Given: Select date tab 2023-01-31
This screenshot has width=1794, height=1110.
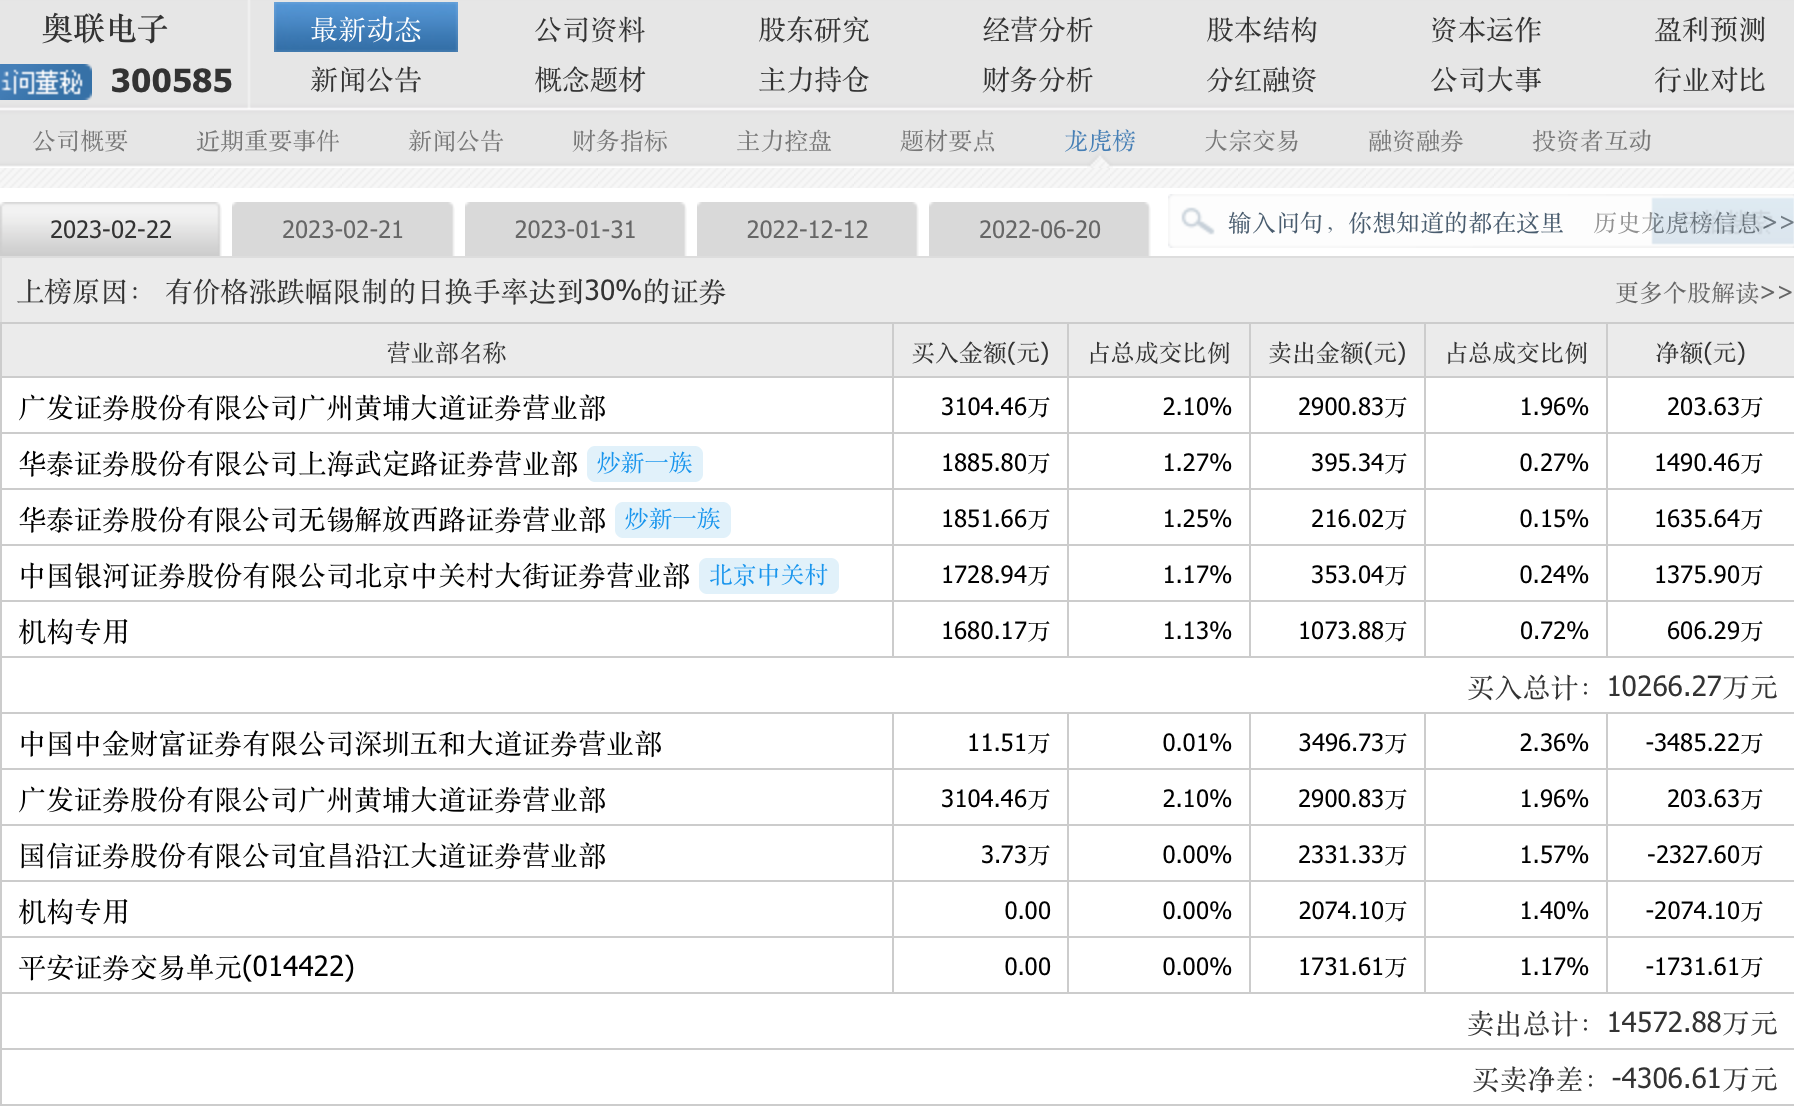Looking at the screenshot, I should 575,230.
